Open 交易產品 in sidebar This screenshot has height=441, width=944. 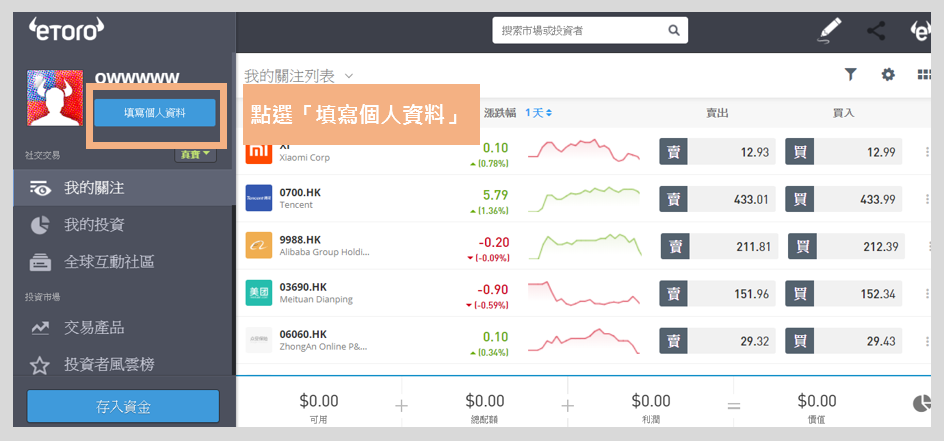[123, 328]
